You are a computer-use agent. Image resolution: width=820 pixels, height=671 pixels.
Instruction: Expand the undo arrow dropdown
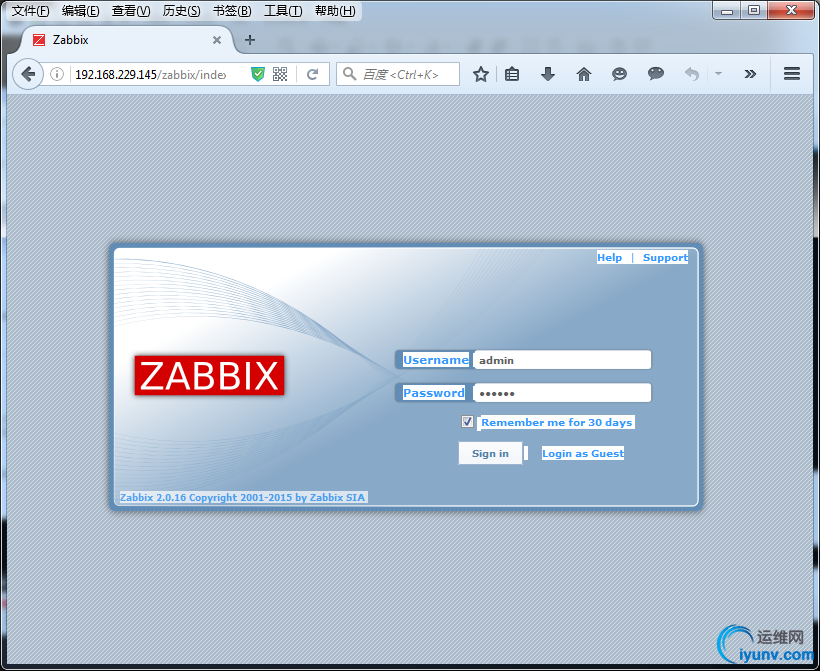pos(718,74)
